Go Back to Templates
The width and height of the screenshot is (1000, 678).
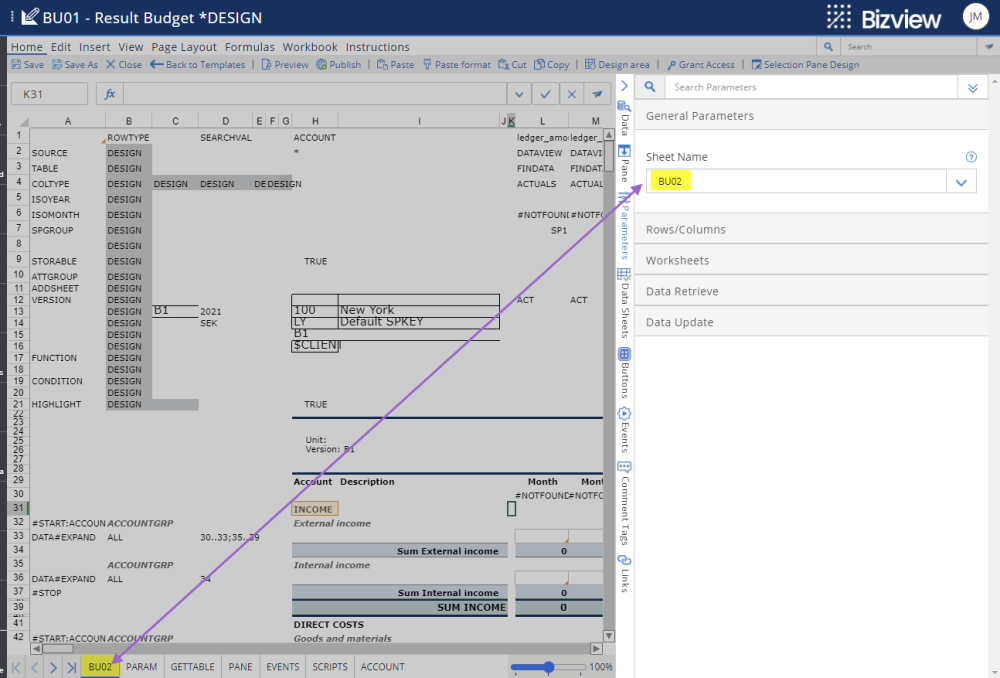(198, 64)
